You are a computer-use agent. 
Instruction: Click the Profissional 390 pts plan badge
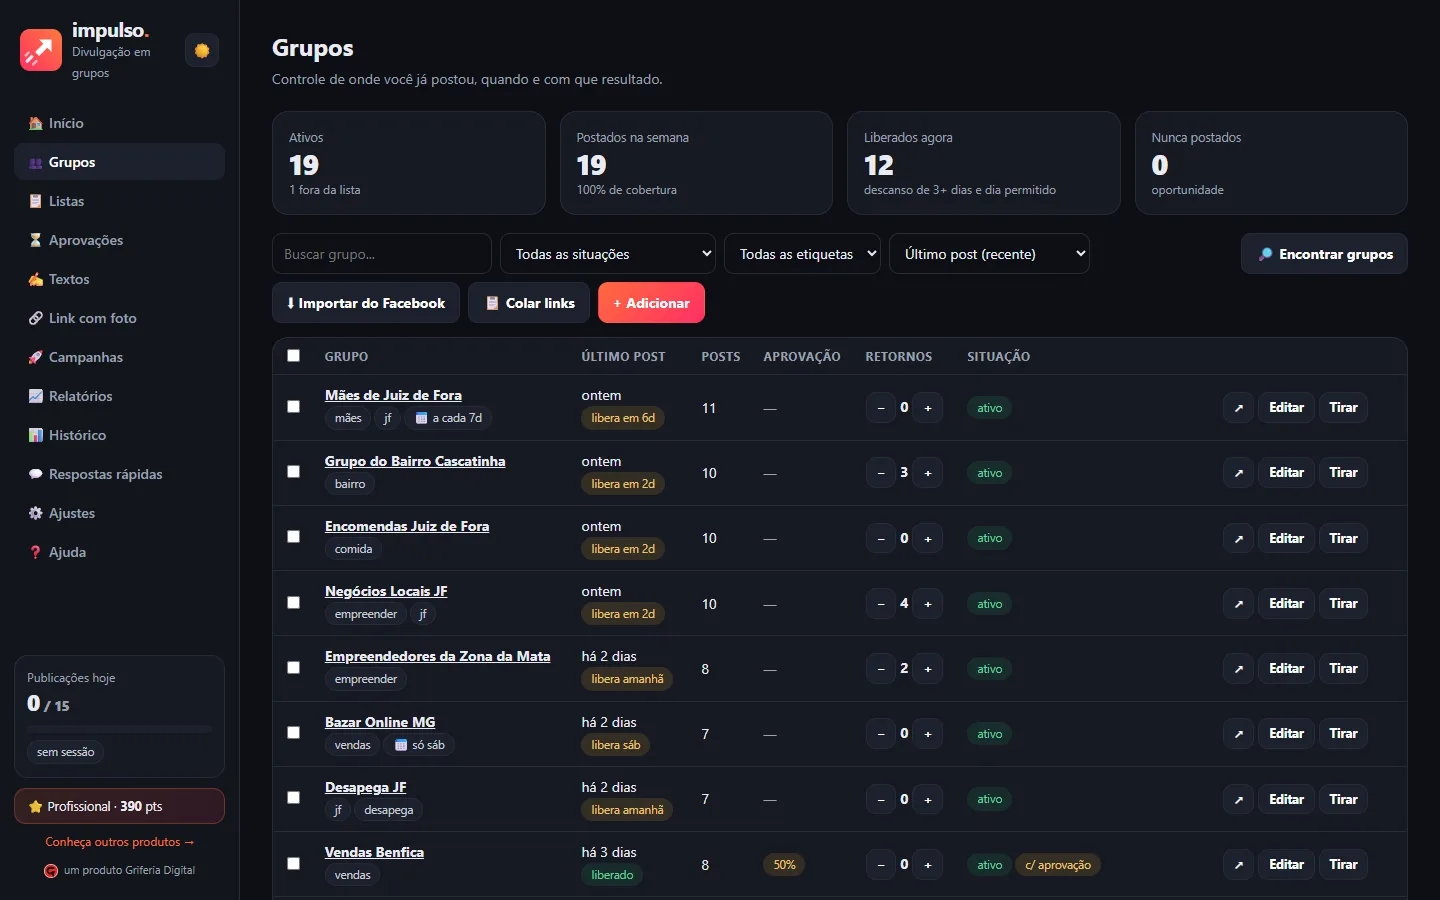pyautogui.click(x=119, y=806)
